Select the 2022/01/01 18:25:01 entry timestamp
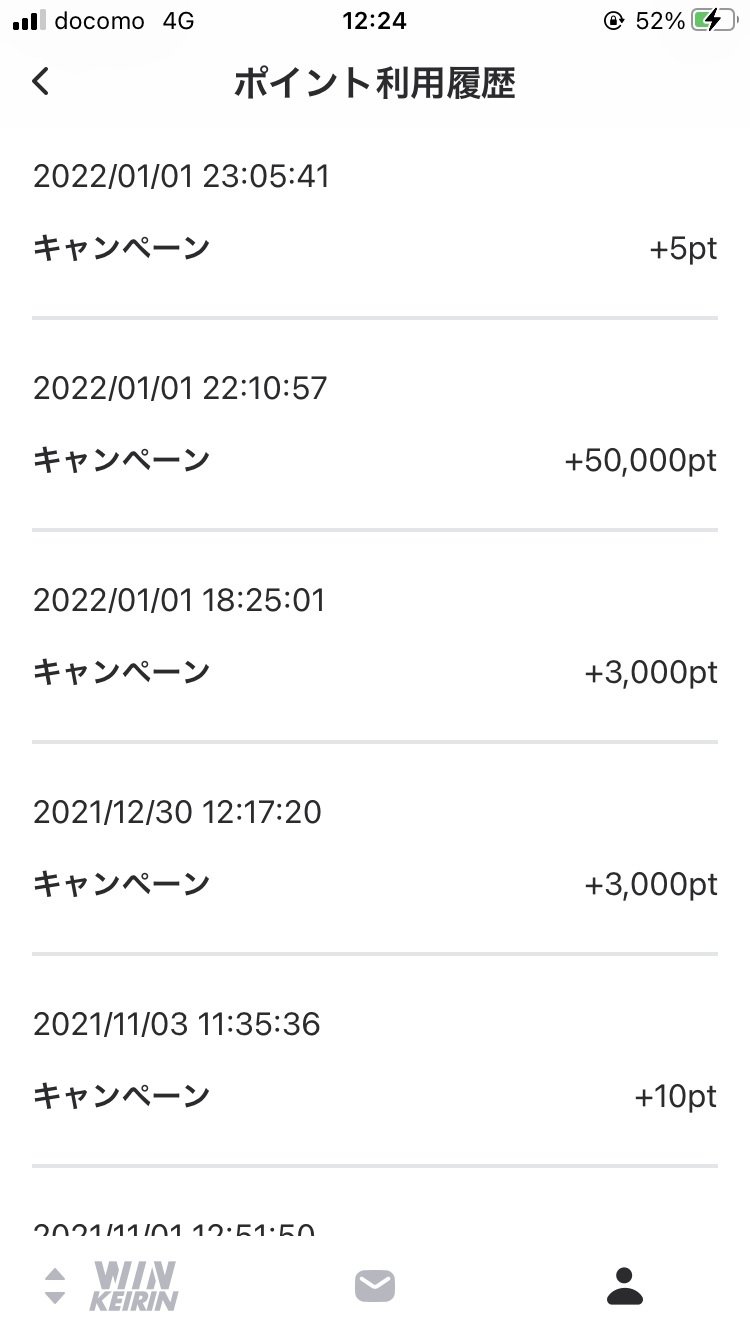Image resolution: width=750 pixels, height=1334 pixels. point(179,600)
